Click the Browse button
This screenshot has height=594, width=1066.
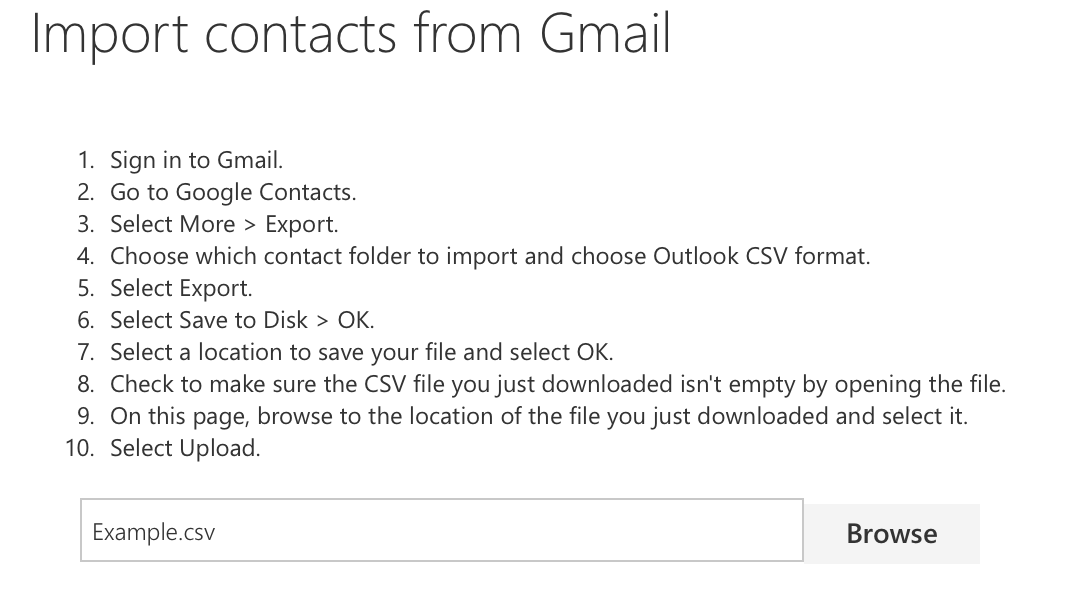pos(891,533)
